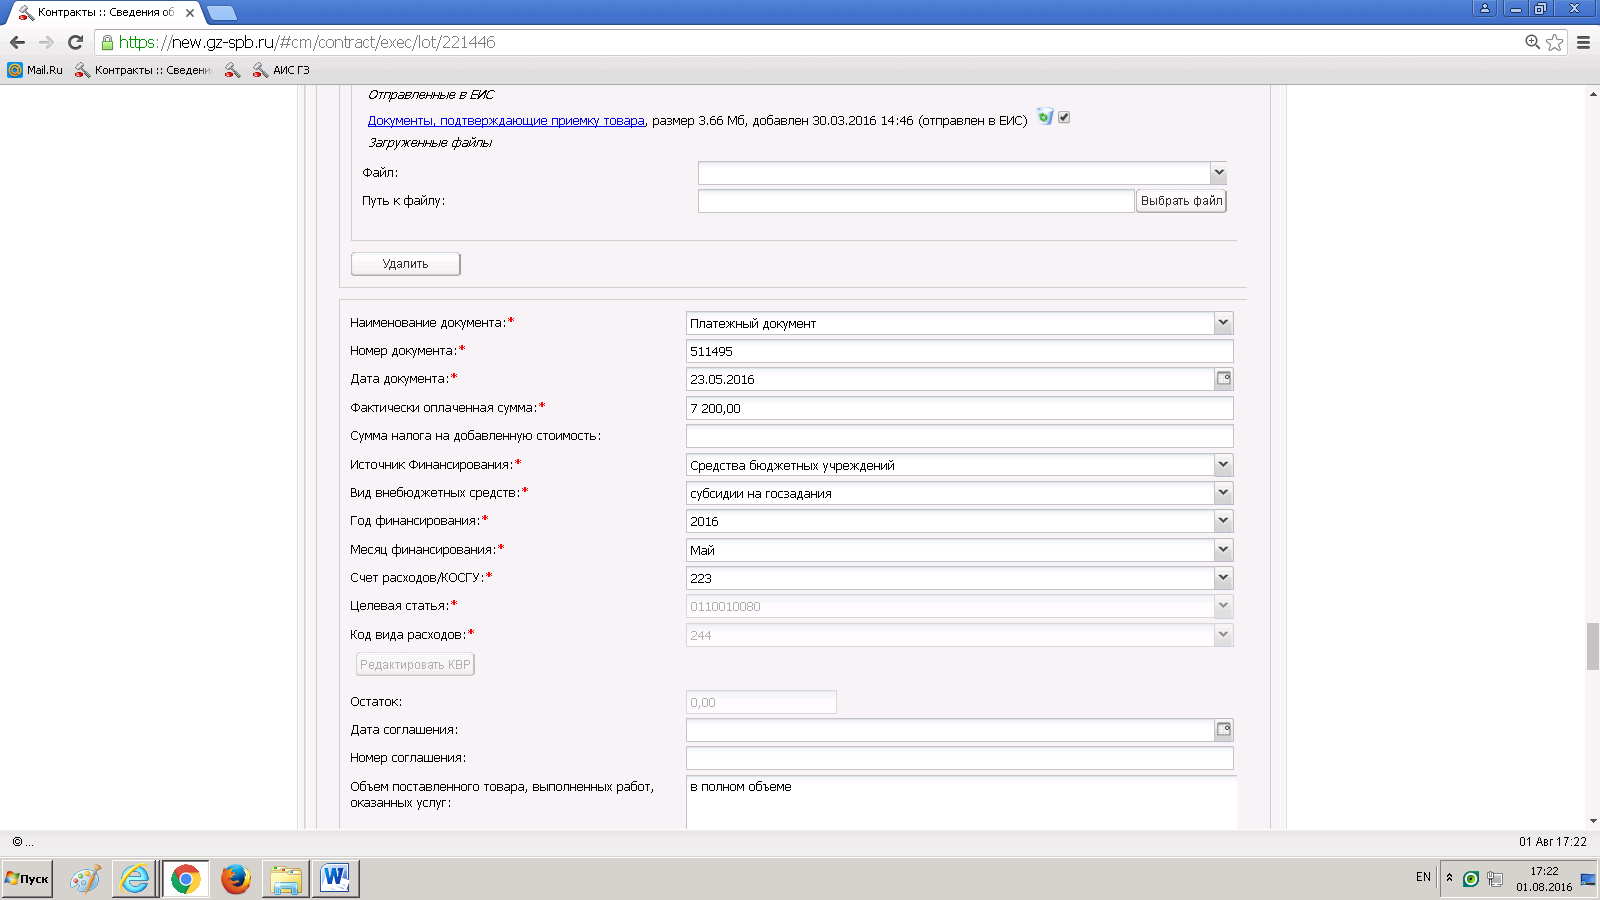
Task: Click the Выбрать файл button
Action: coord(1181,201)
